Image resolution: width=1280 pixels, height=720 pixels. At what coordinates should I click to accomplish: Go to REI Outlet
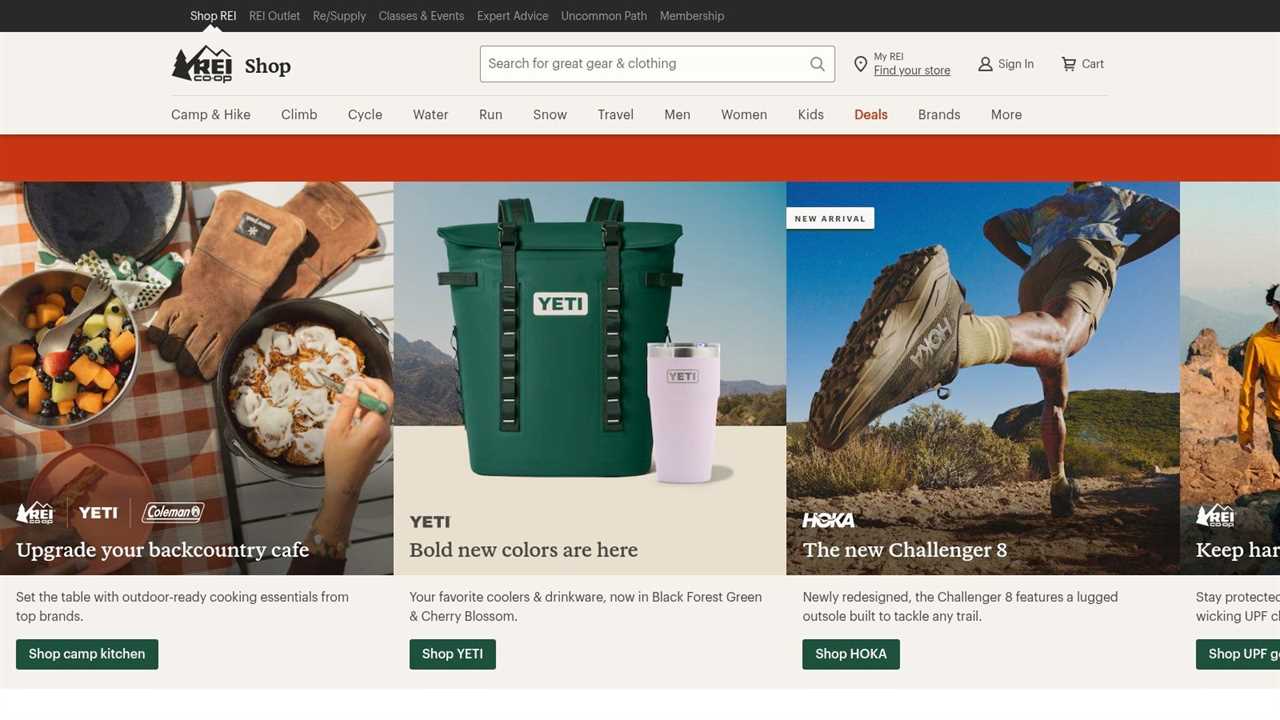(x=274, y=16)
